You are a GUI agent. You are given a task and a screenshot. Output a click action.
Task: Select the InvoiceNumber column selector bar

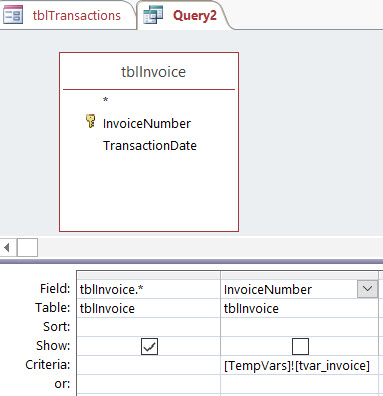[x=299, y=275]
